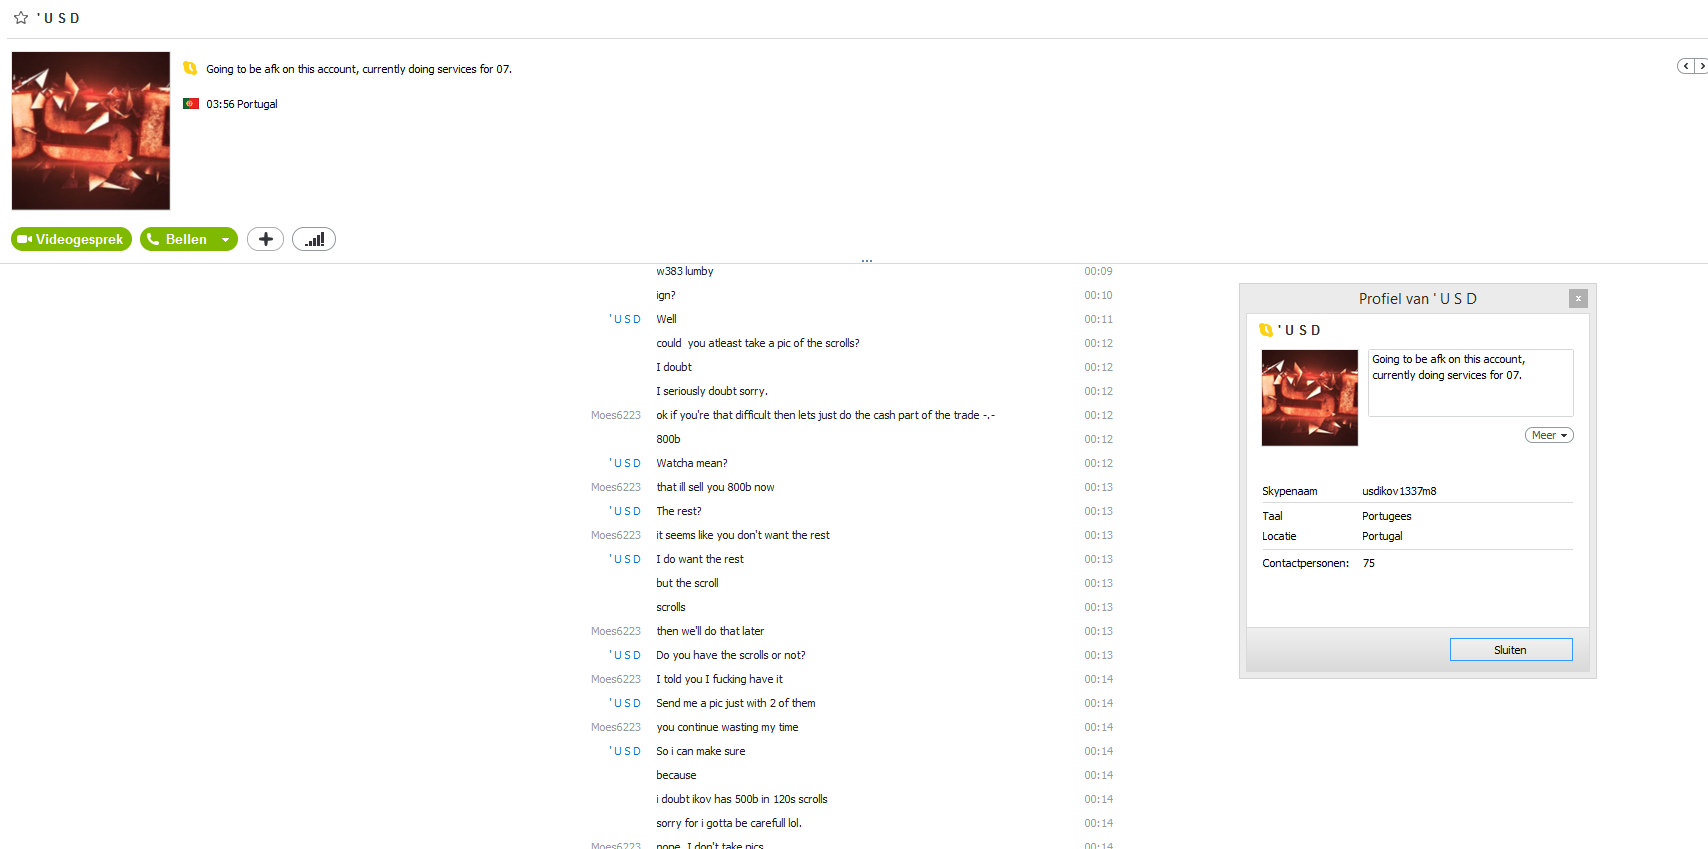
Task: Add people with the plus button
Action: (x=265, y=239)
